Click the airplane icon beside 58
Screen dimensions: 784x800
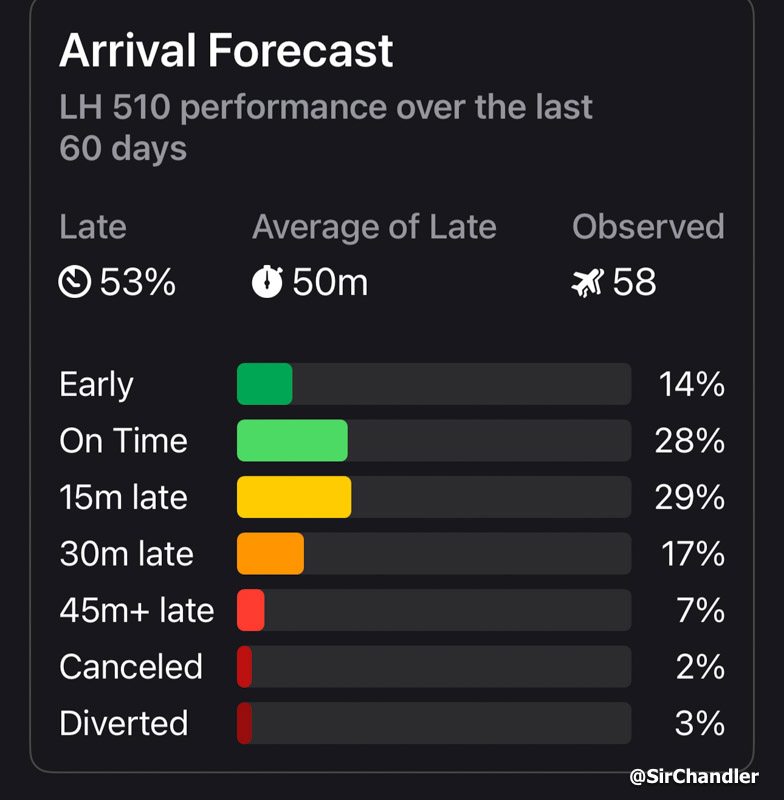coord(587,283)
